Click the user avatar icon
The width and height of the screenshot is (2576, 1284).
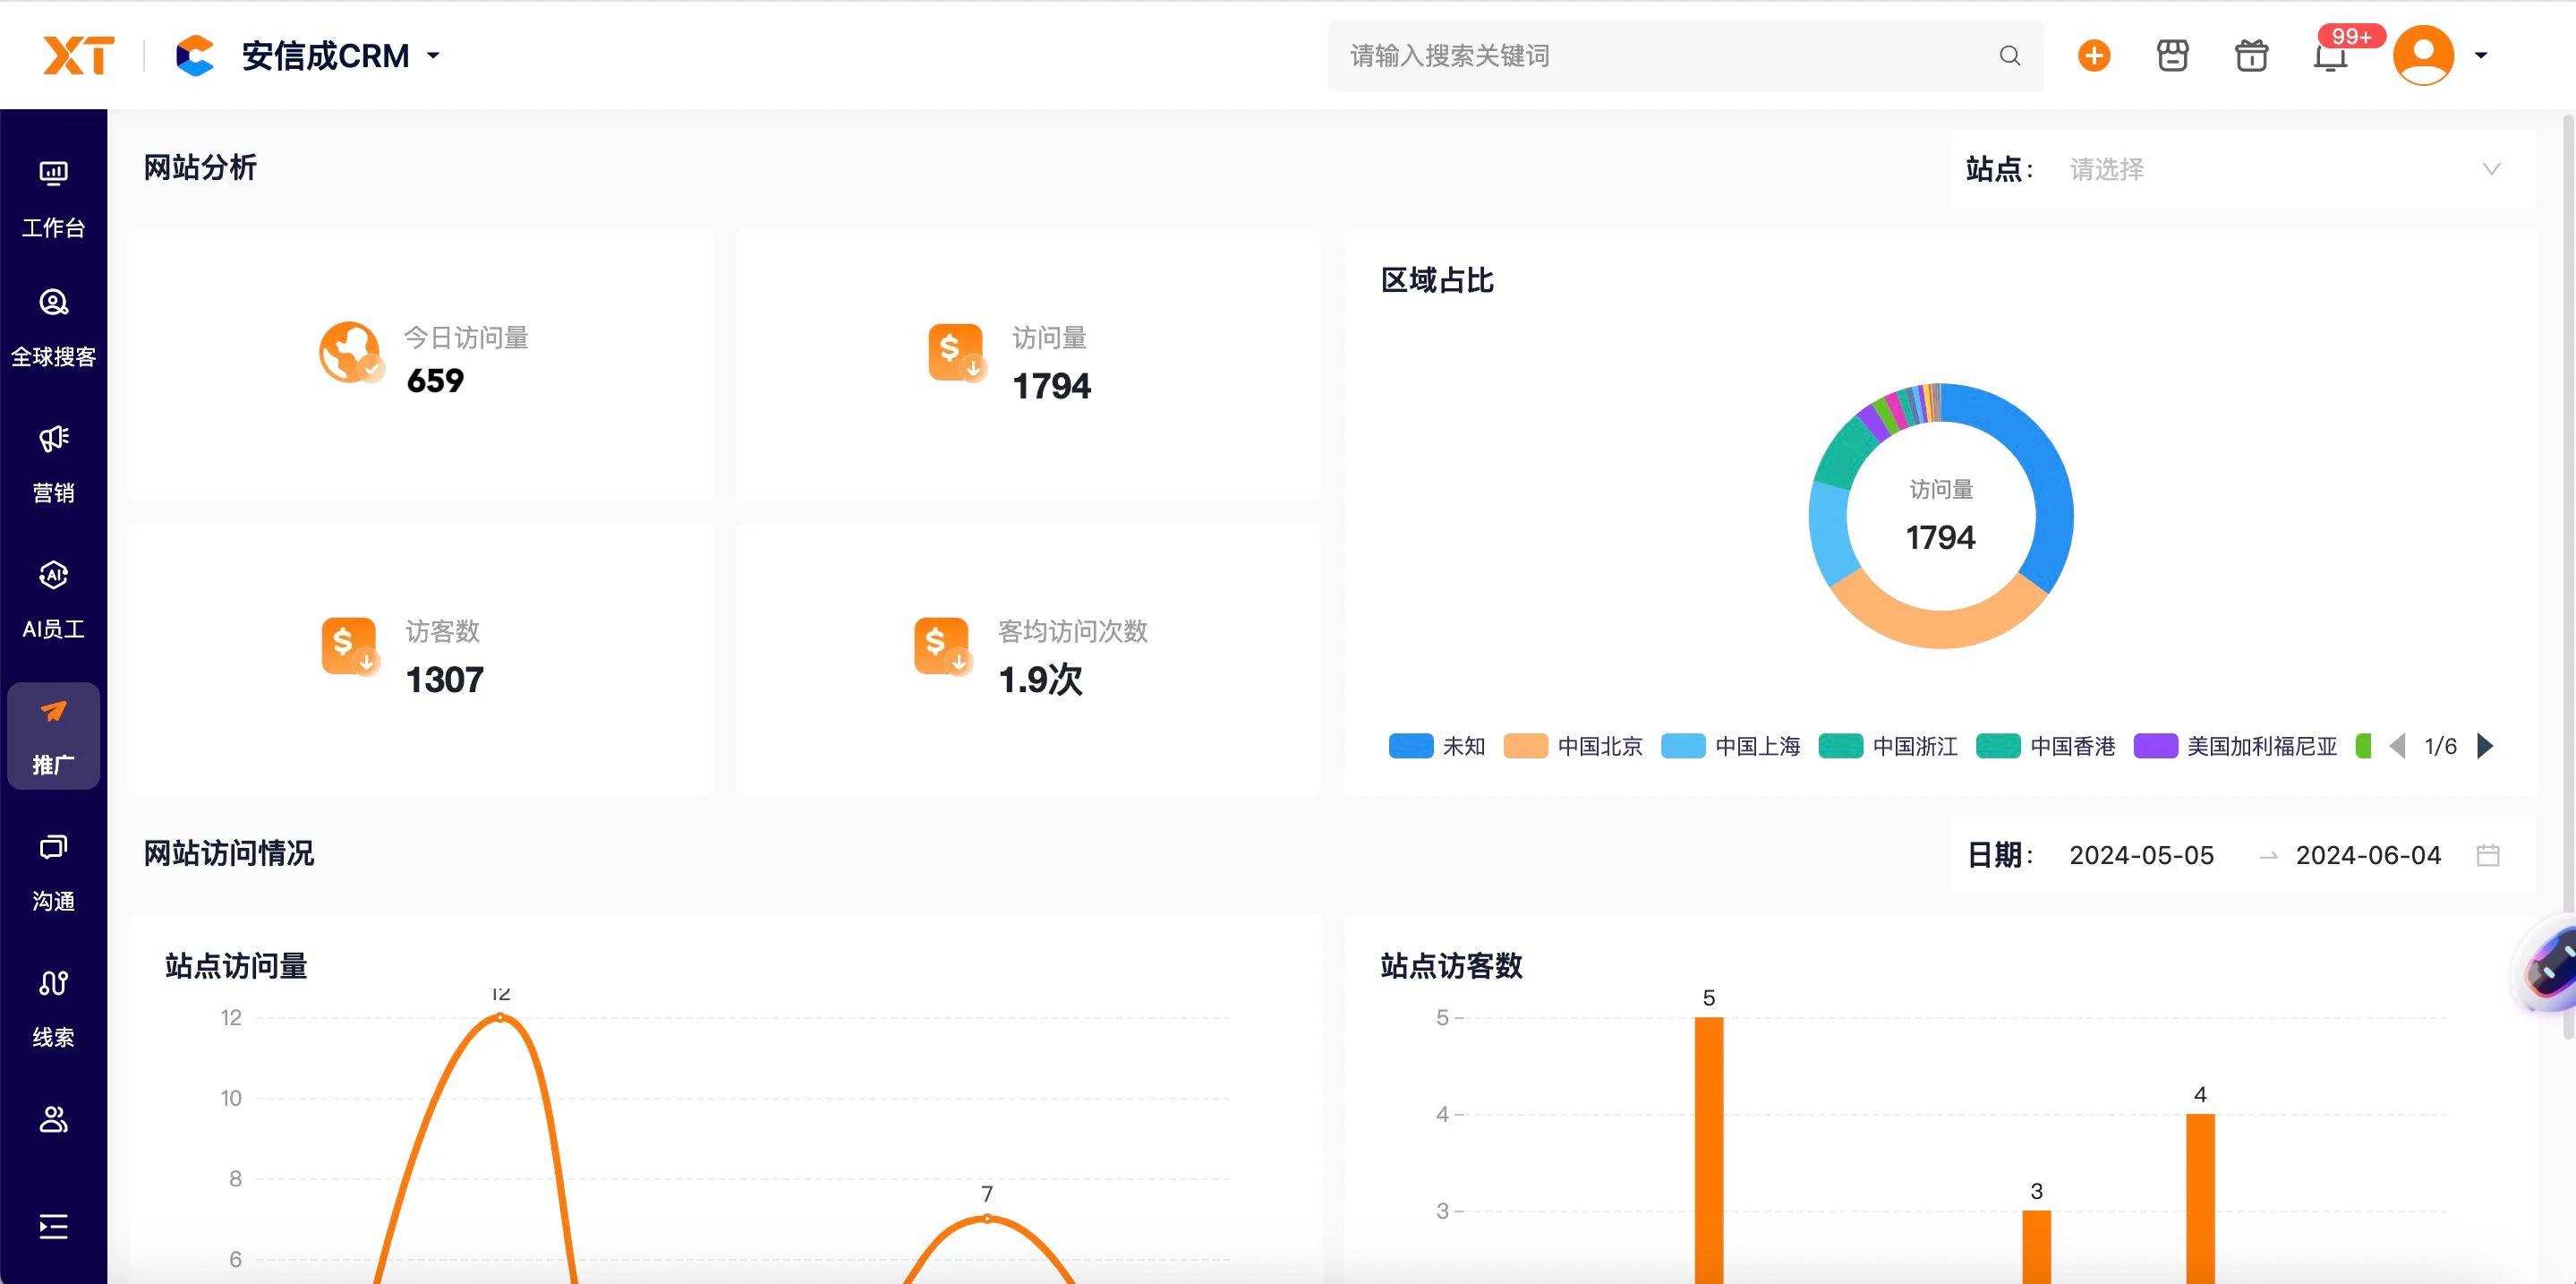pos(2423,56)
